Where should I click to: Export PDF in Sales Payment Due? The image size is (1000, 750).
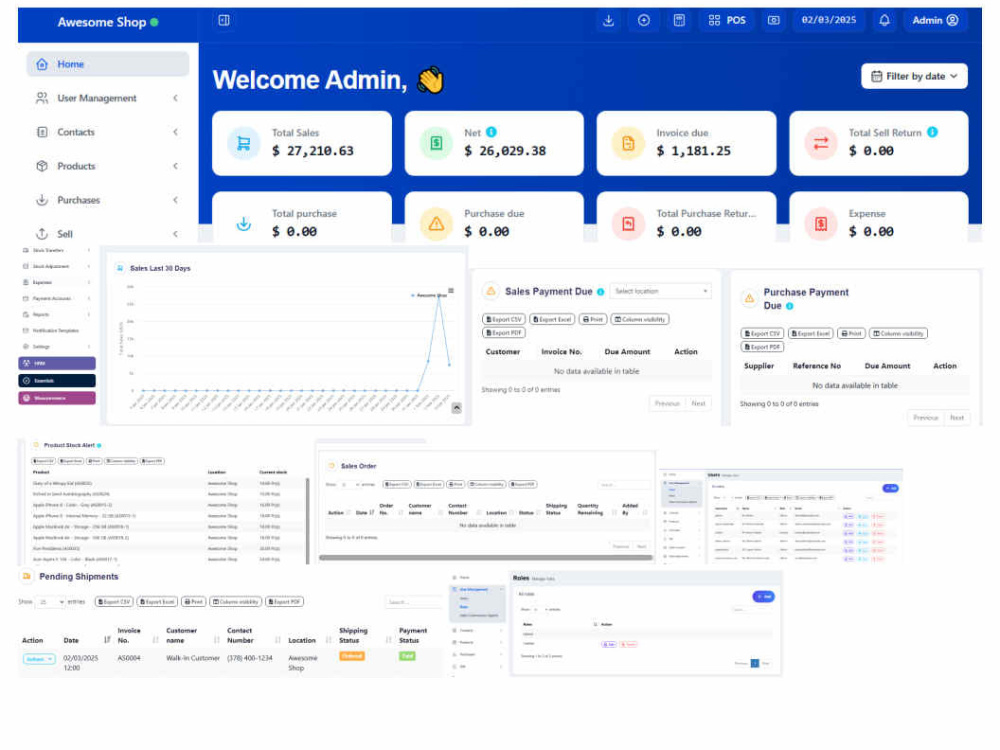504,332
